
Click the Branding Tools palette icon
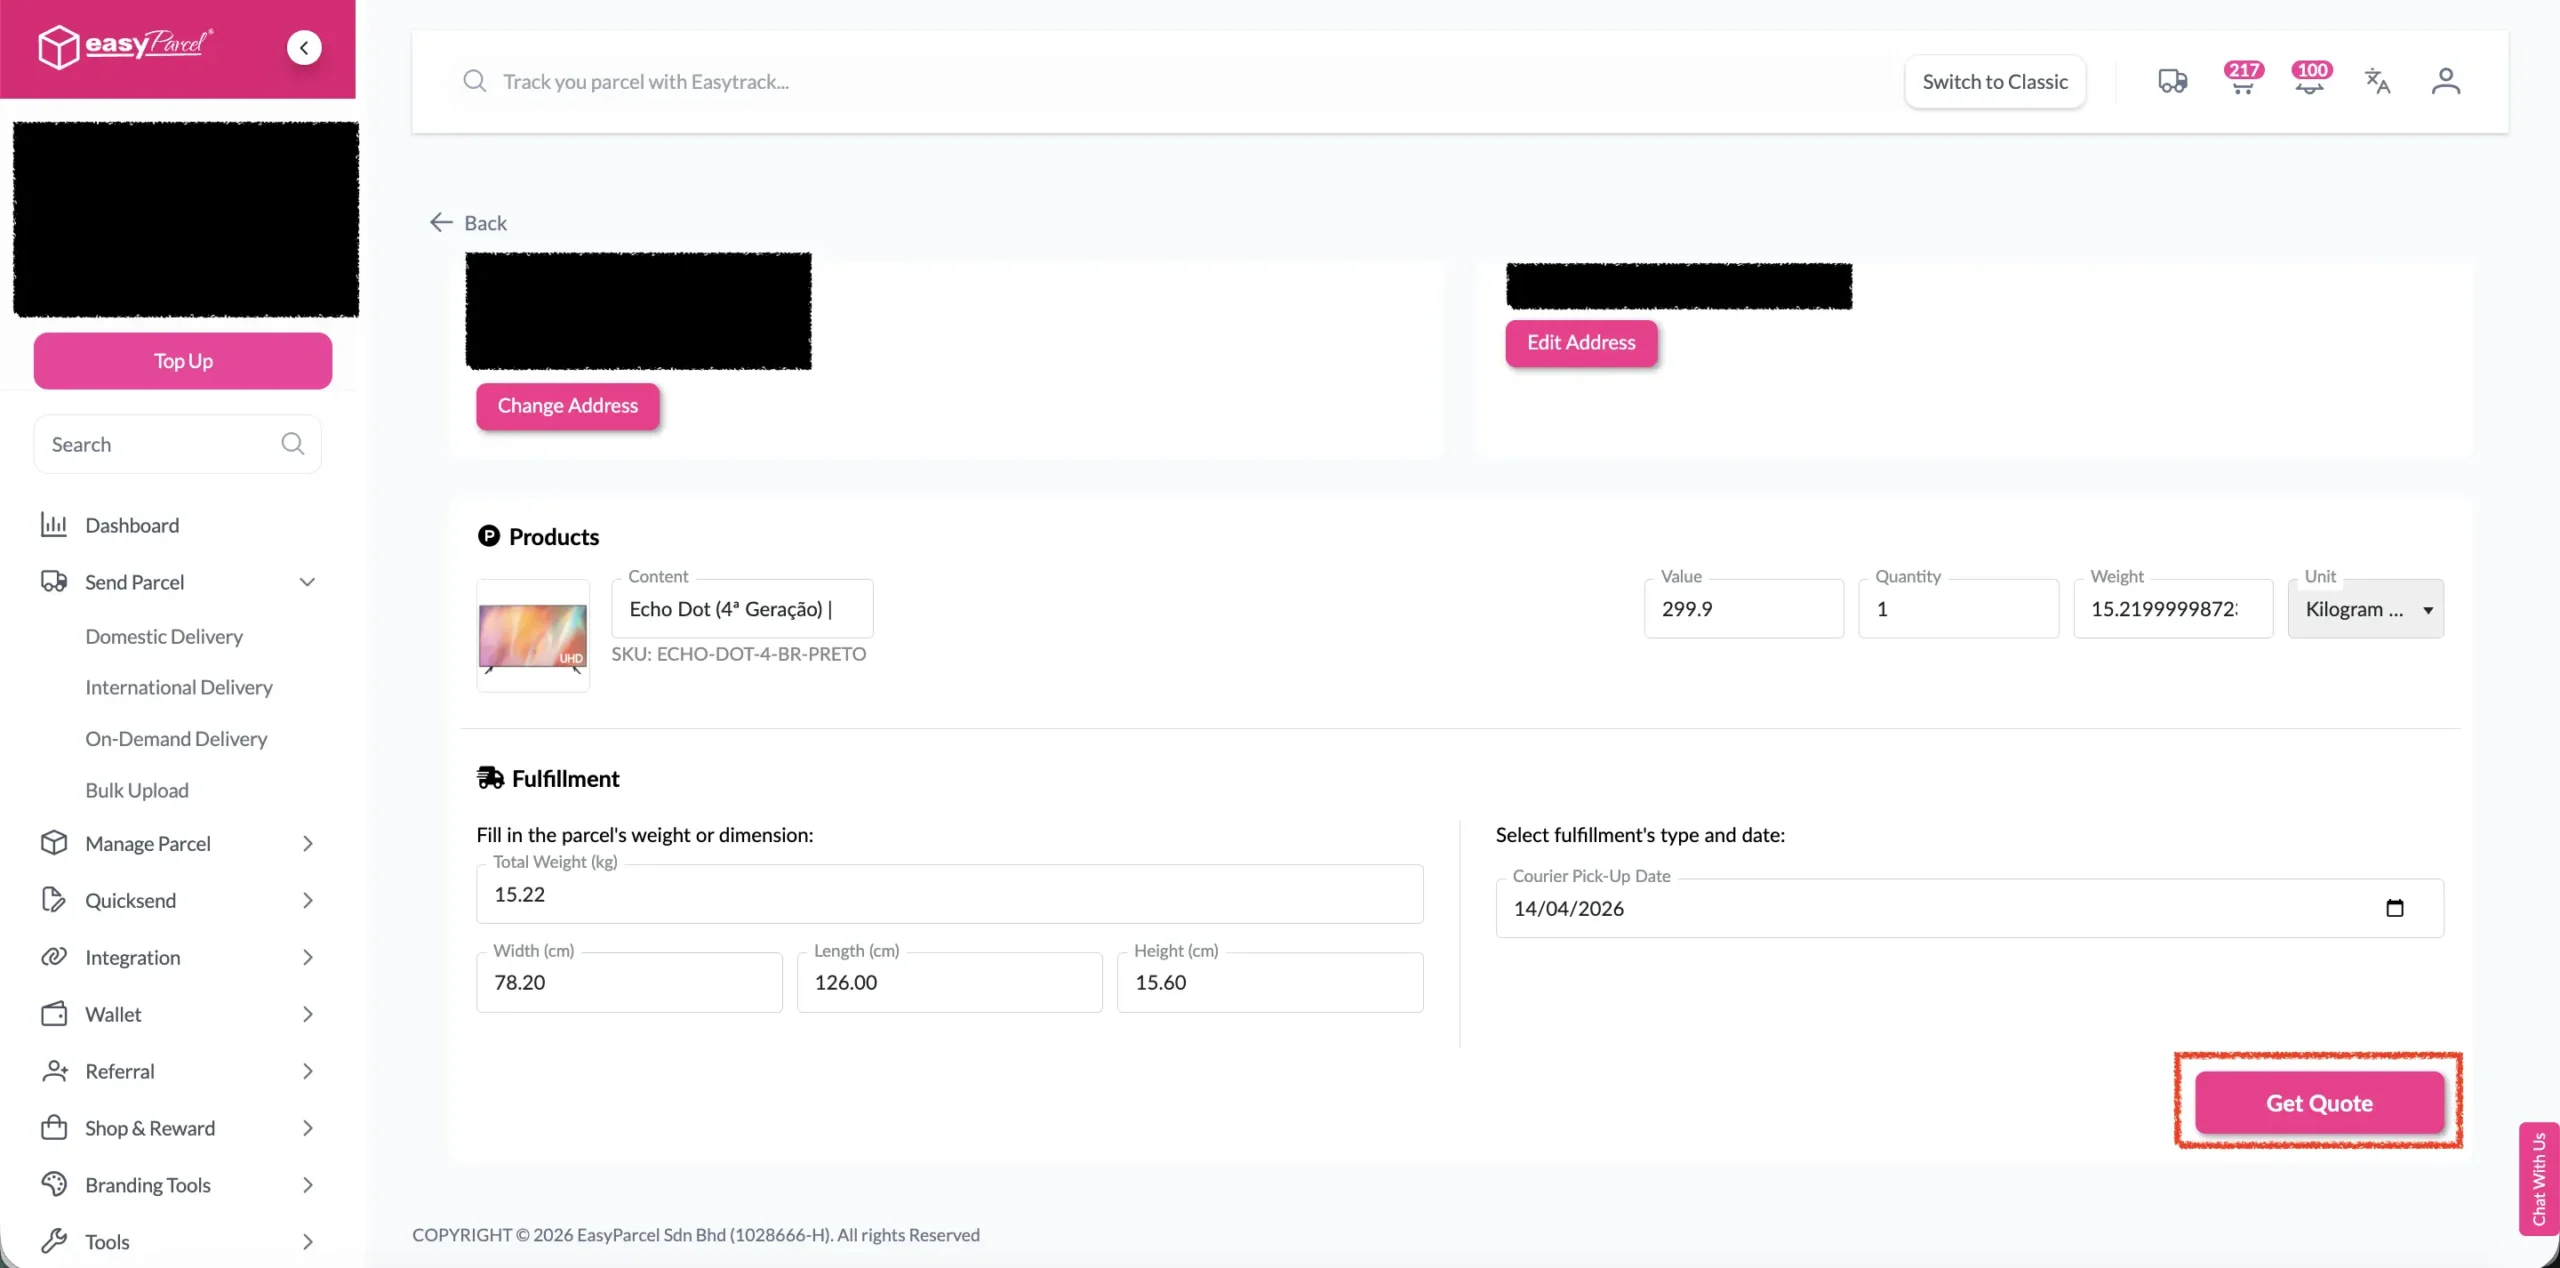click(54, 1185)
